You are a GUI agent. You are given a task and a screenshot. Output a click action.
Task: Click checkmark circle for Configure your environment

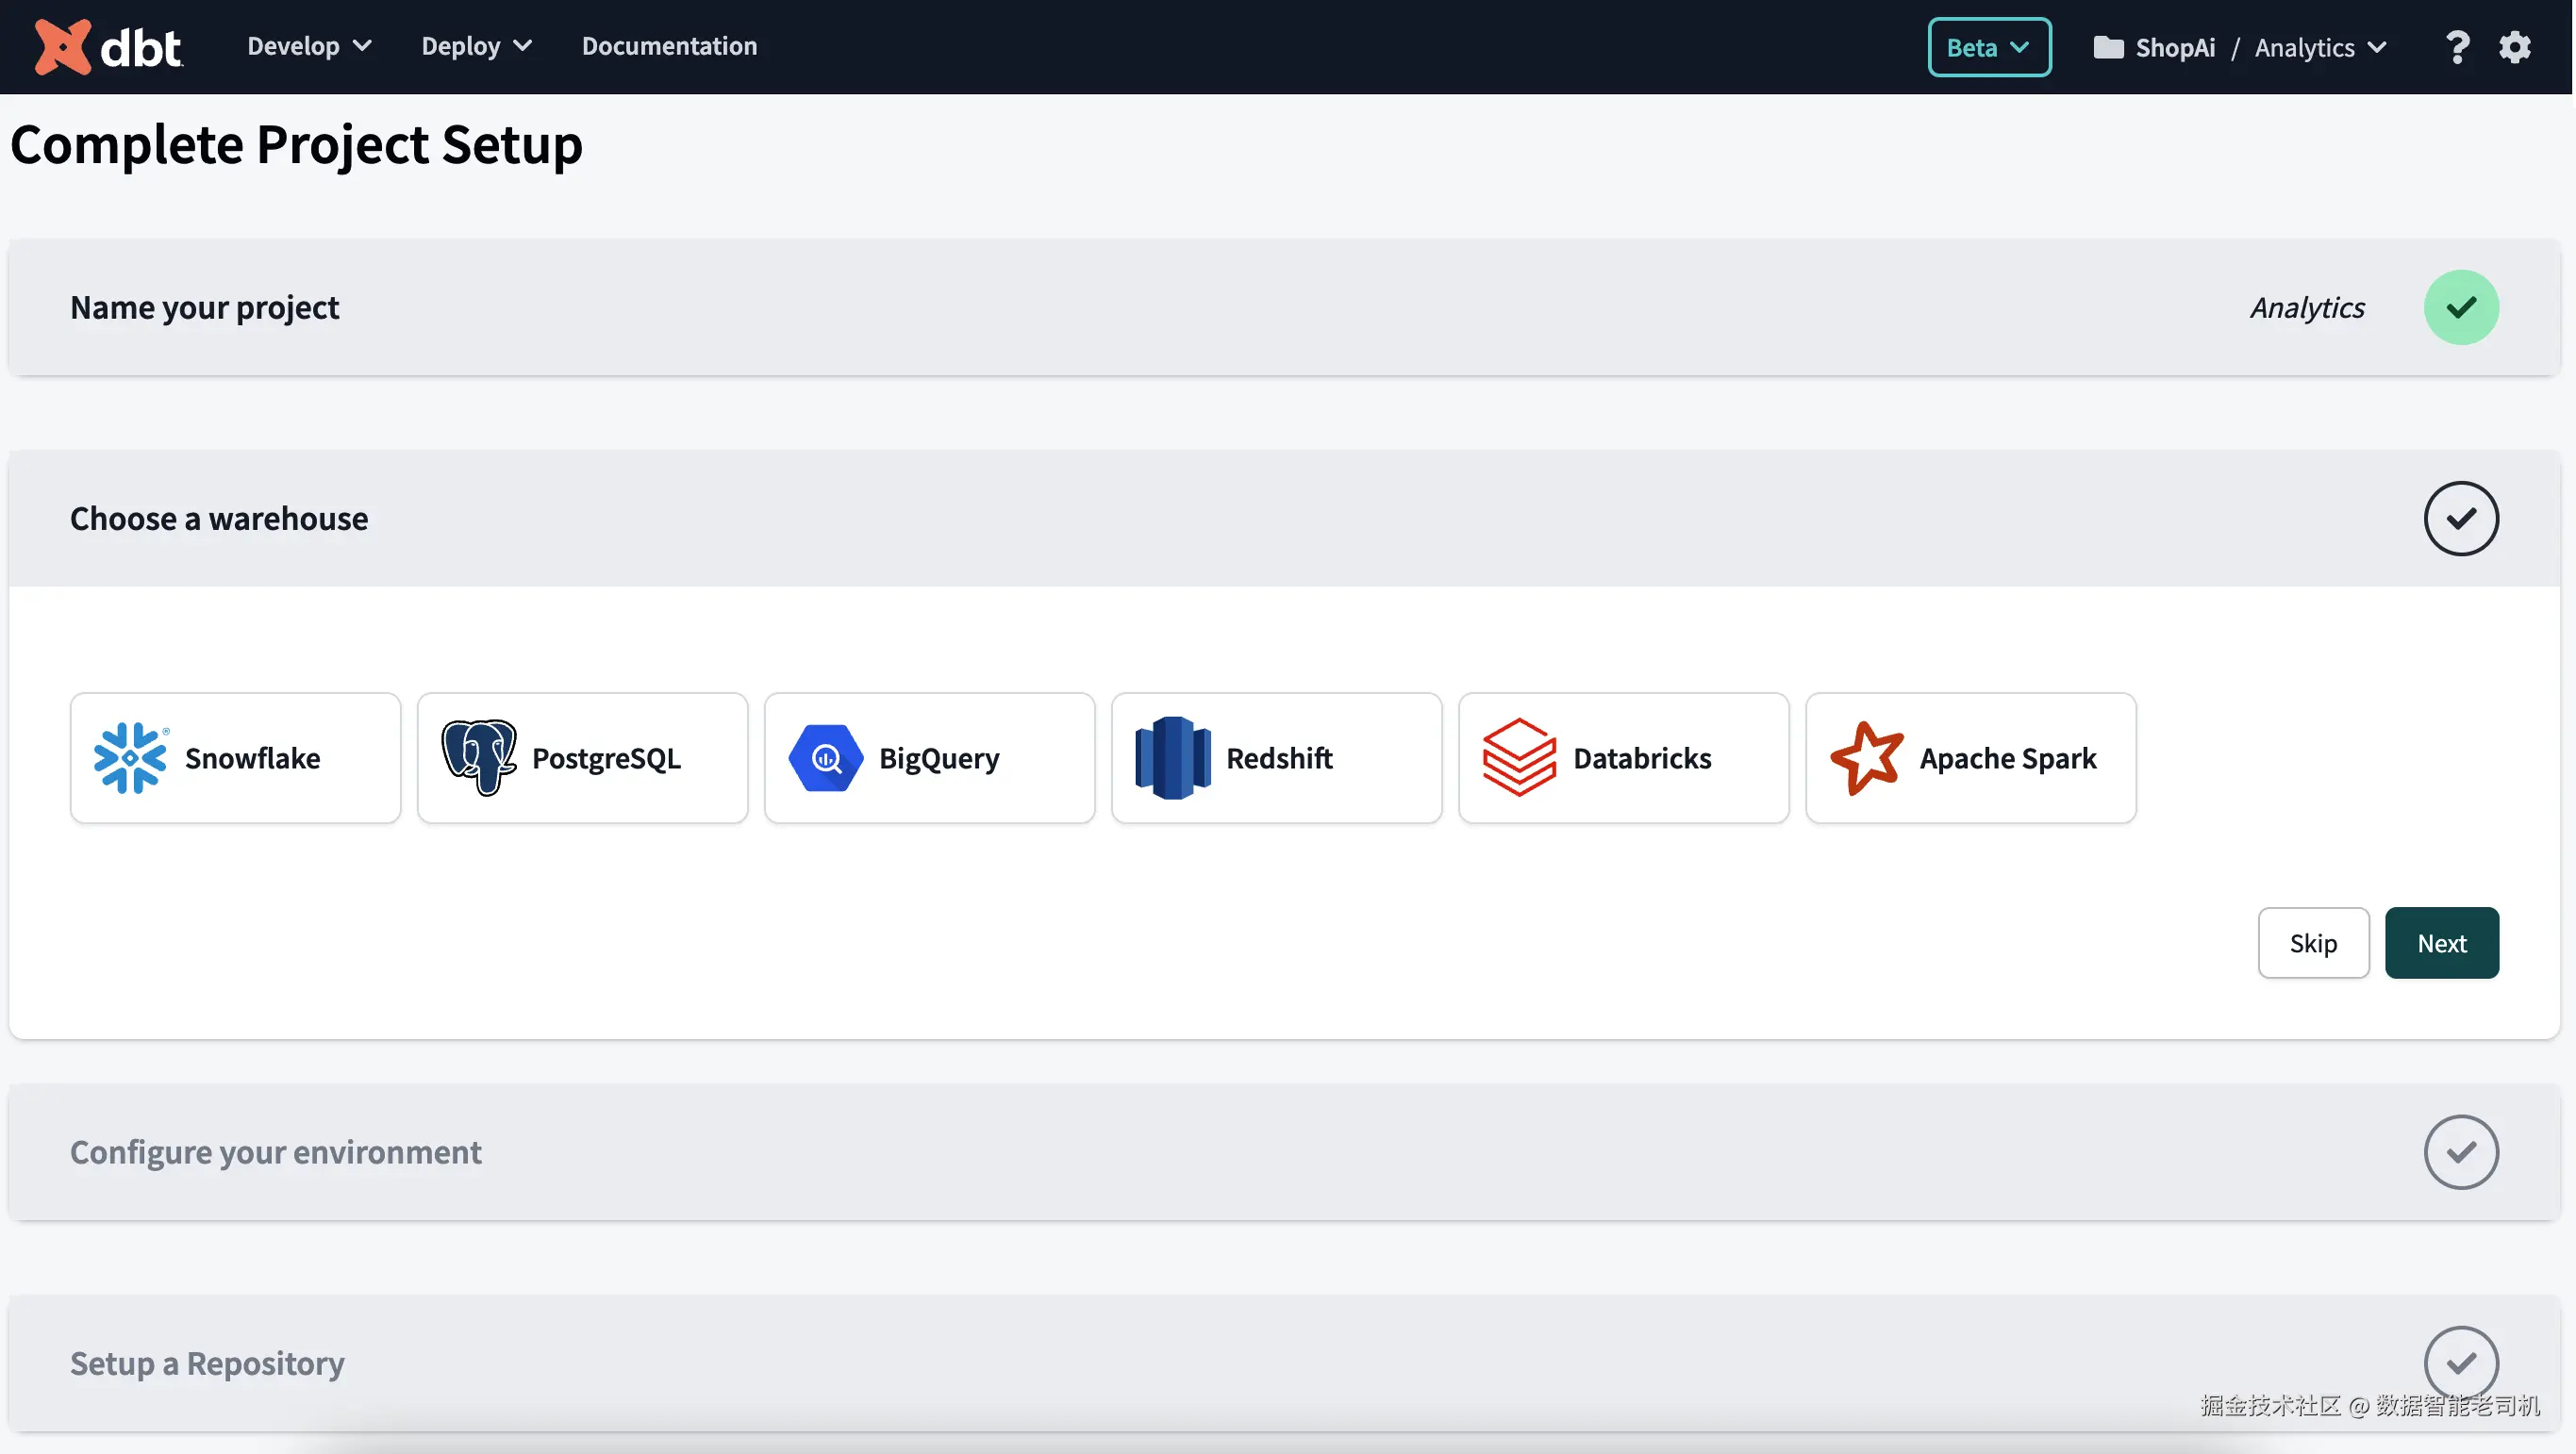click(2461, 1152)
